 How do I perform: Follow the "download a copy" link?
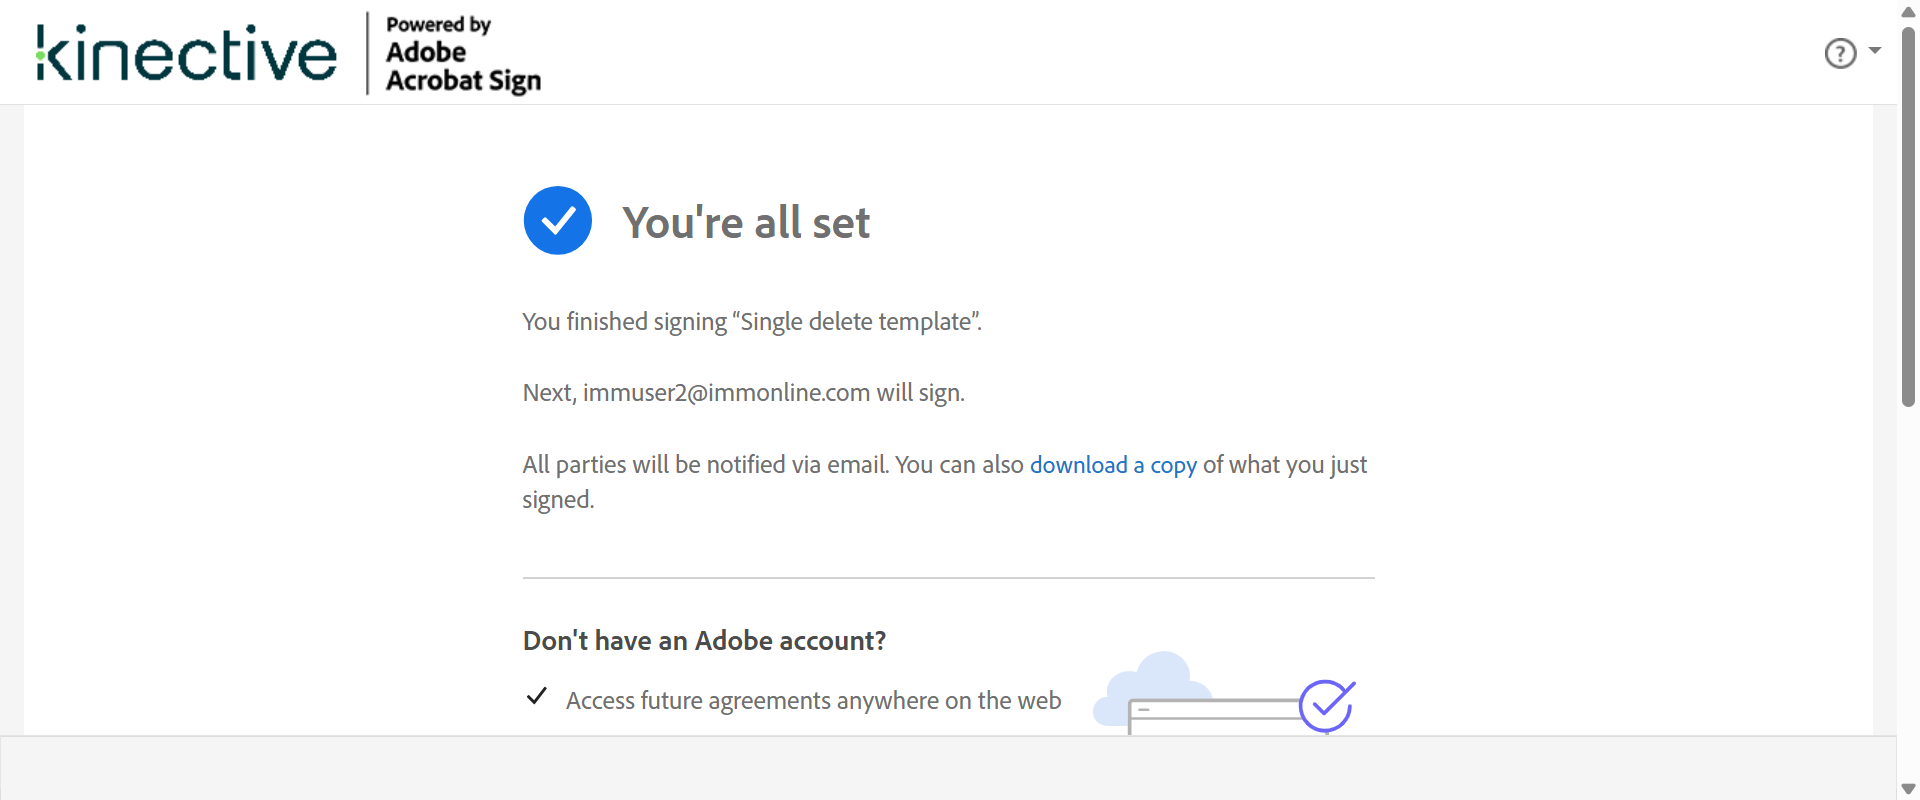1113,465
